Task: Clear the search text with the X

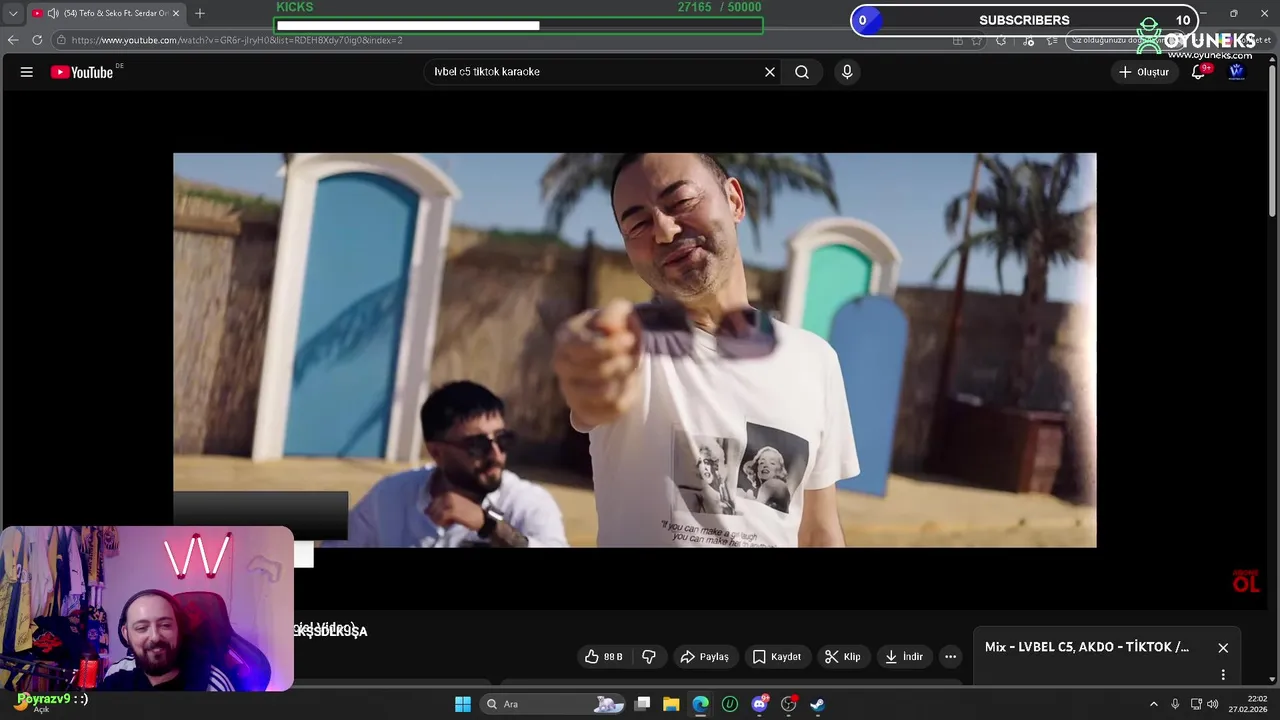Action: point(770,72)
